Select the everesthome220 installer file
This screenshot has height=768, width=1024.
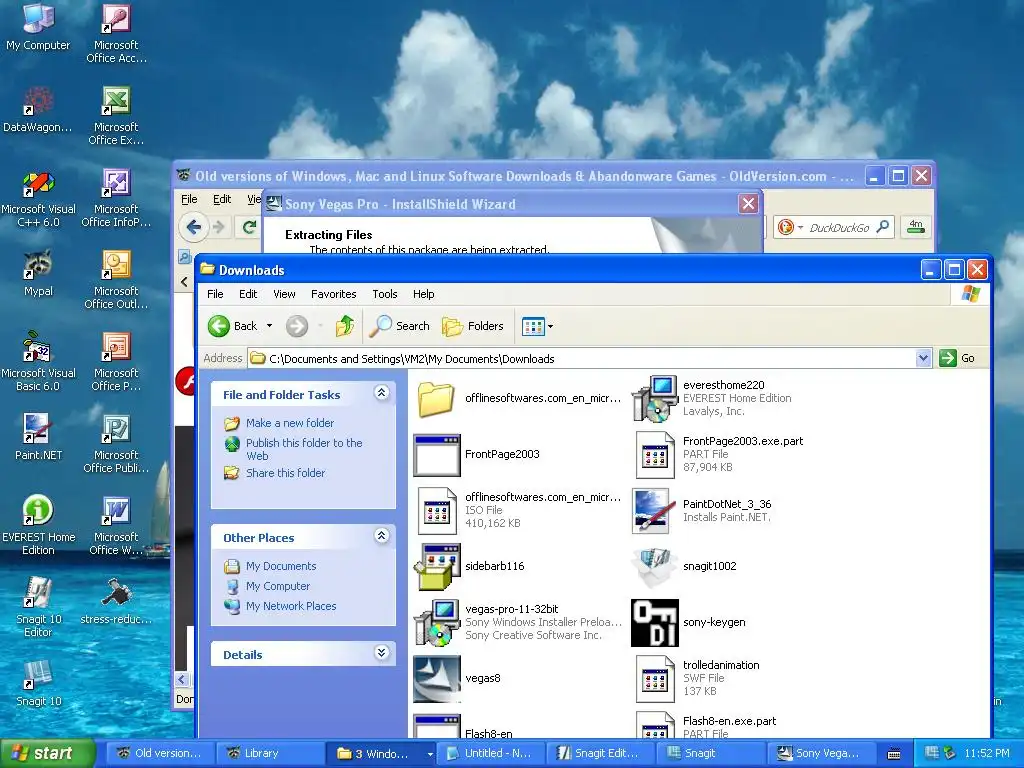click(x=712, y=398)
